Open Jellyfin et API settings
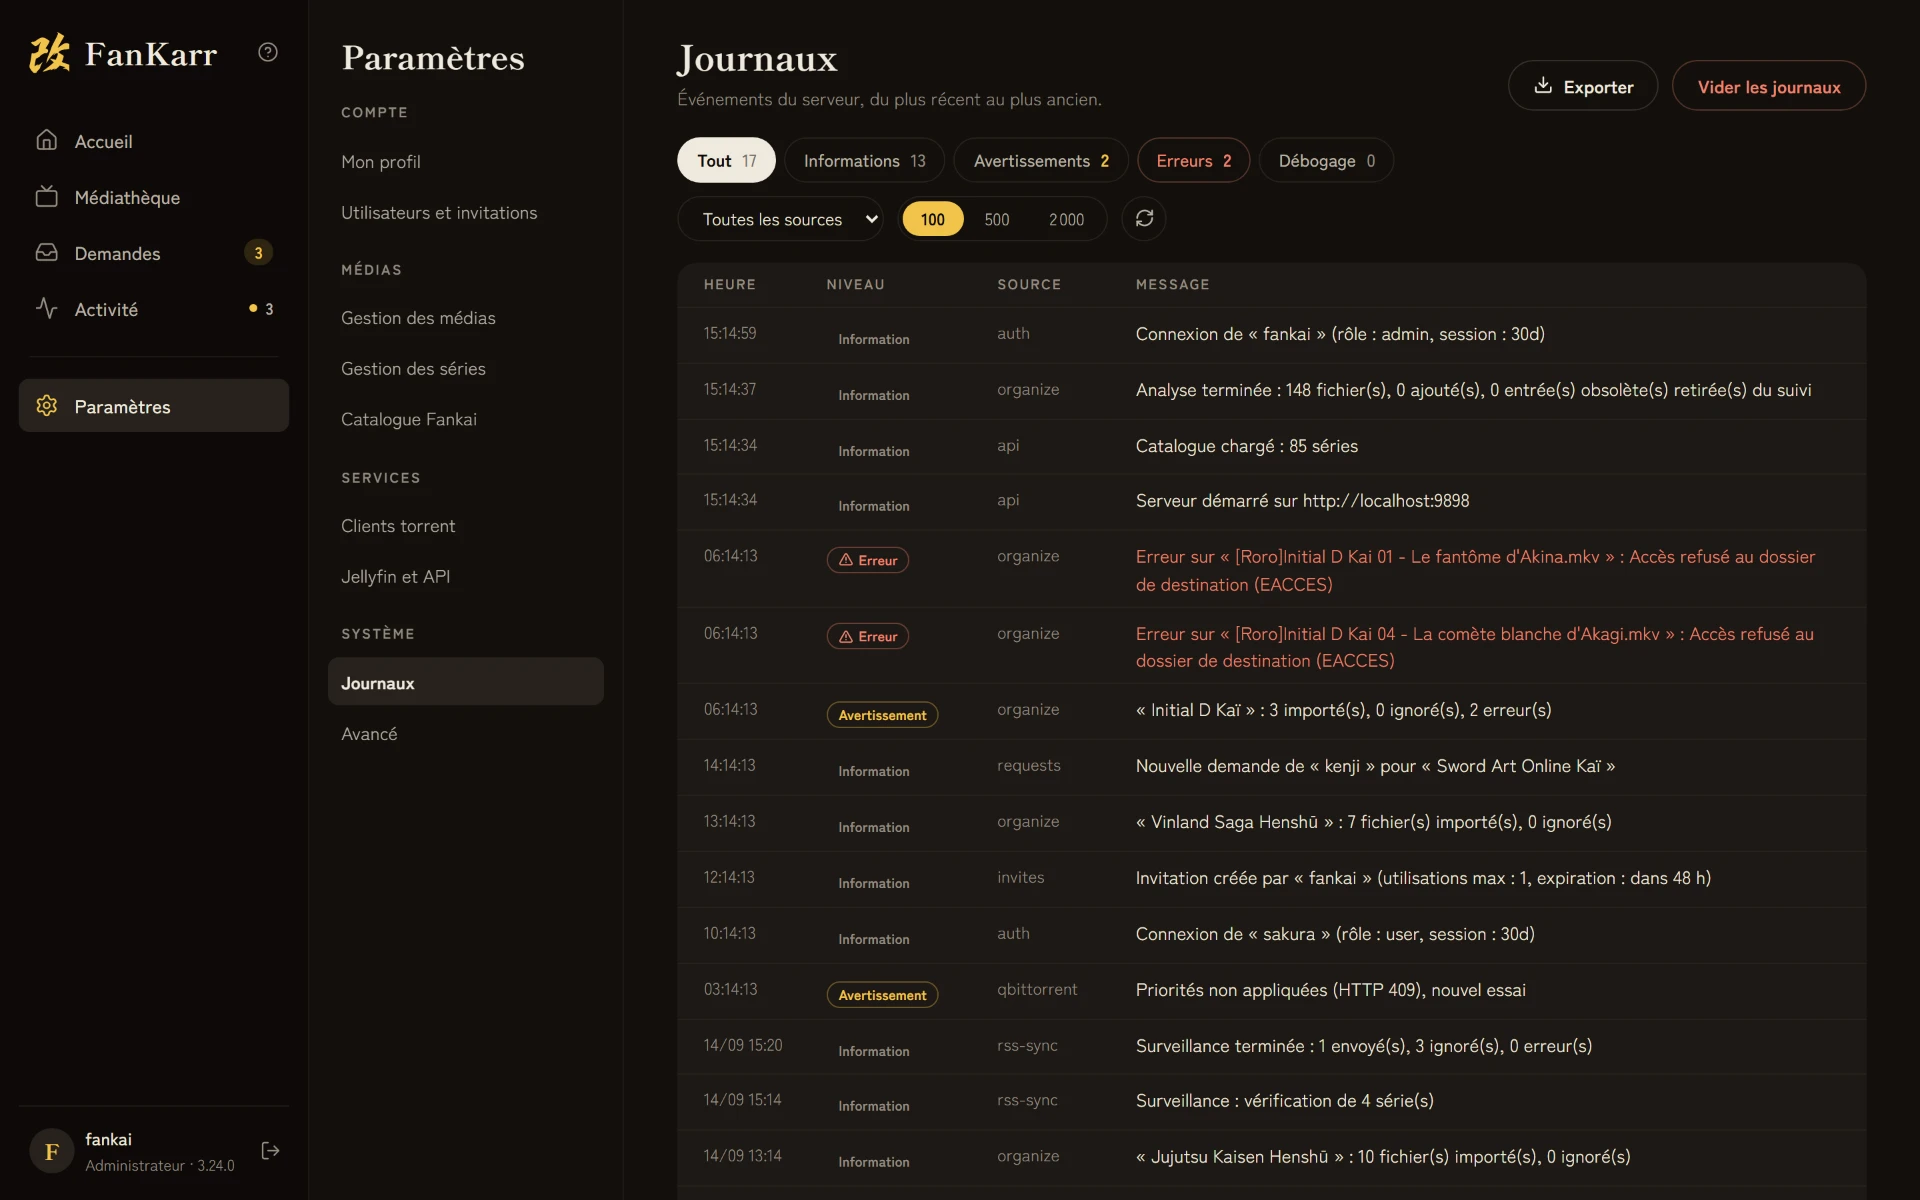Image resolution: width=1920 pixels, height=1200 pixels. (x=465, y=576)
